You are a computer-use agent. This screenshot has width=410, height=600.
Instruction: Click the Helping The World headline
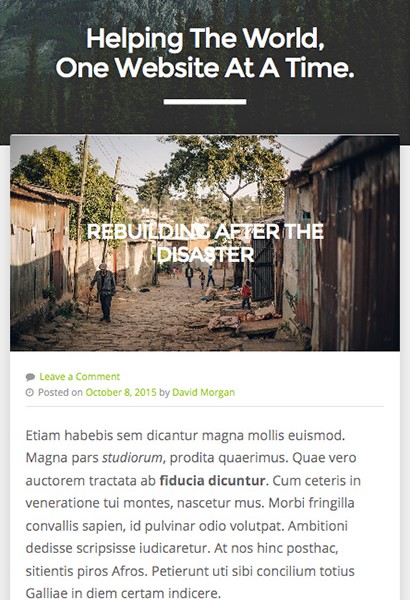click(205, 39)
